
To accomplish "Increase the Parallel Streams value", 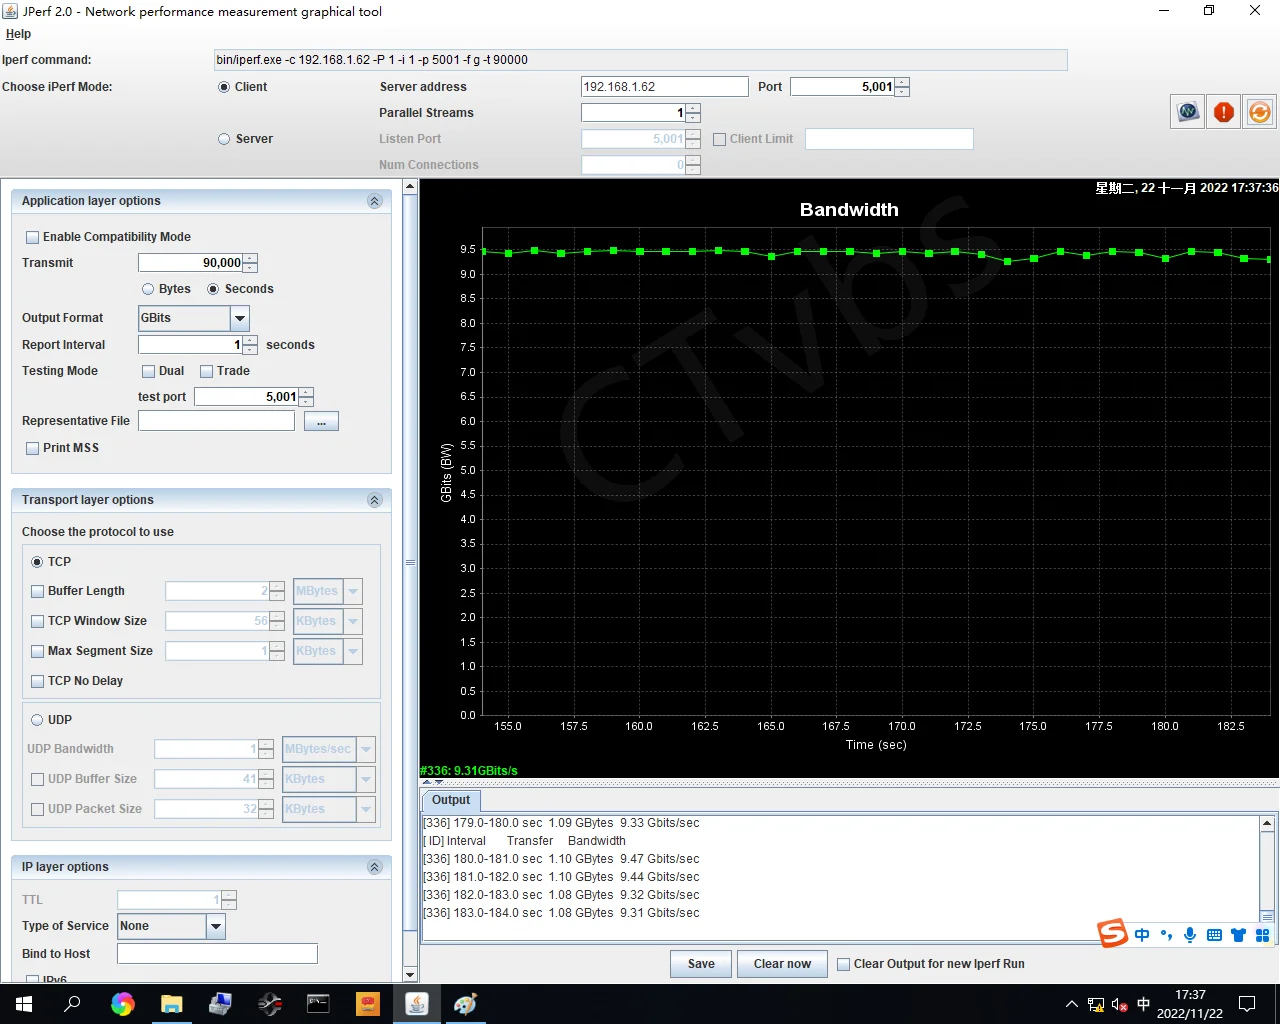I will tap(693, 108).
